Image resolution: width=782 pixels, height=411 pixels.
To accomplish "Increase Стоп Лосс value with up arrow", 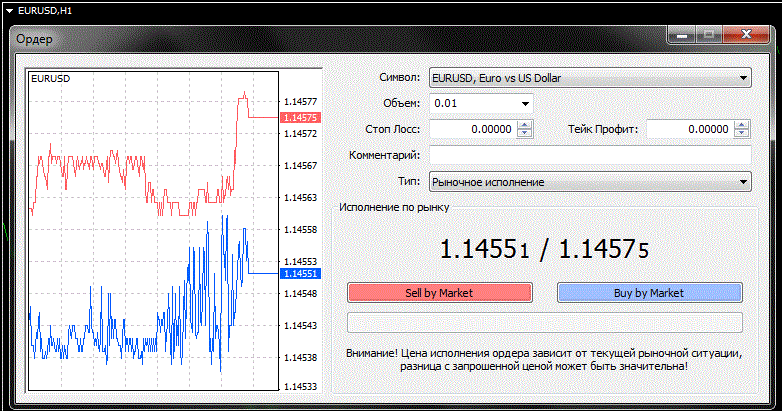I will coord(527,125).
